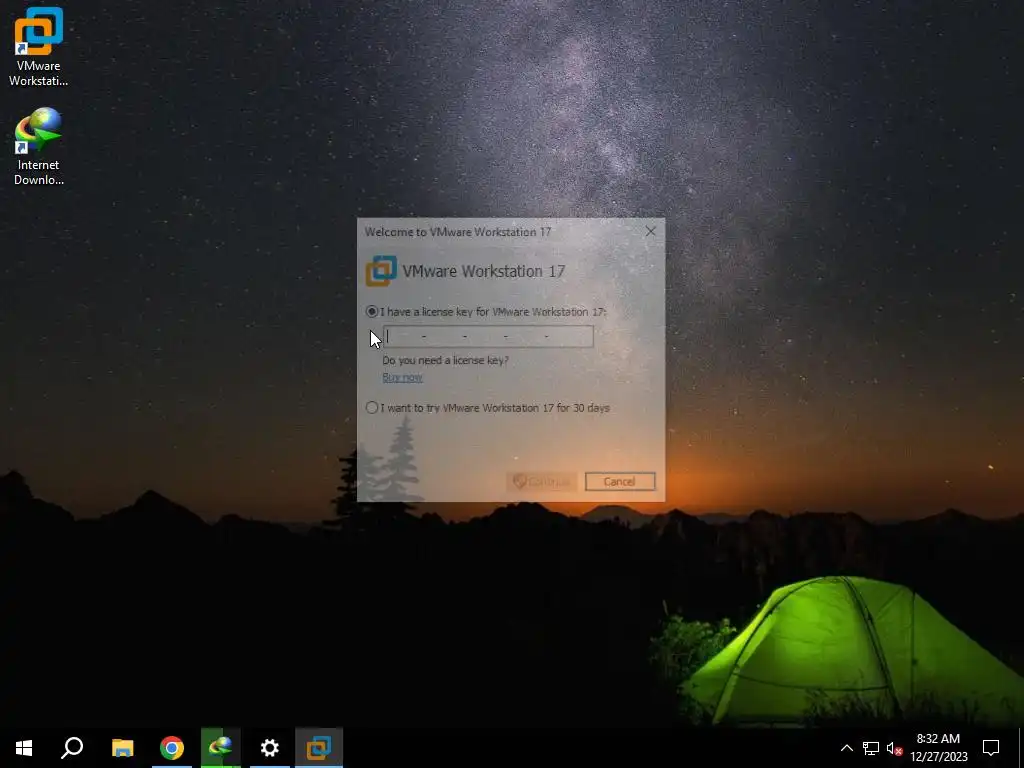This screenshot has width=1024, height=768.
Task: Open the Windows Start menu
Action: click(x=24, y=748)
